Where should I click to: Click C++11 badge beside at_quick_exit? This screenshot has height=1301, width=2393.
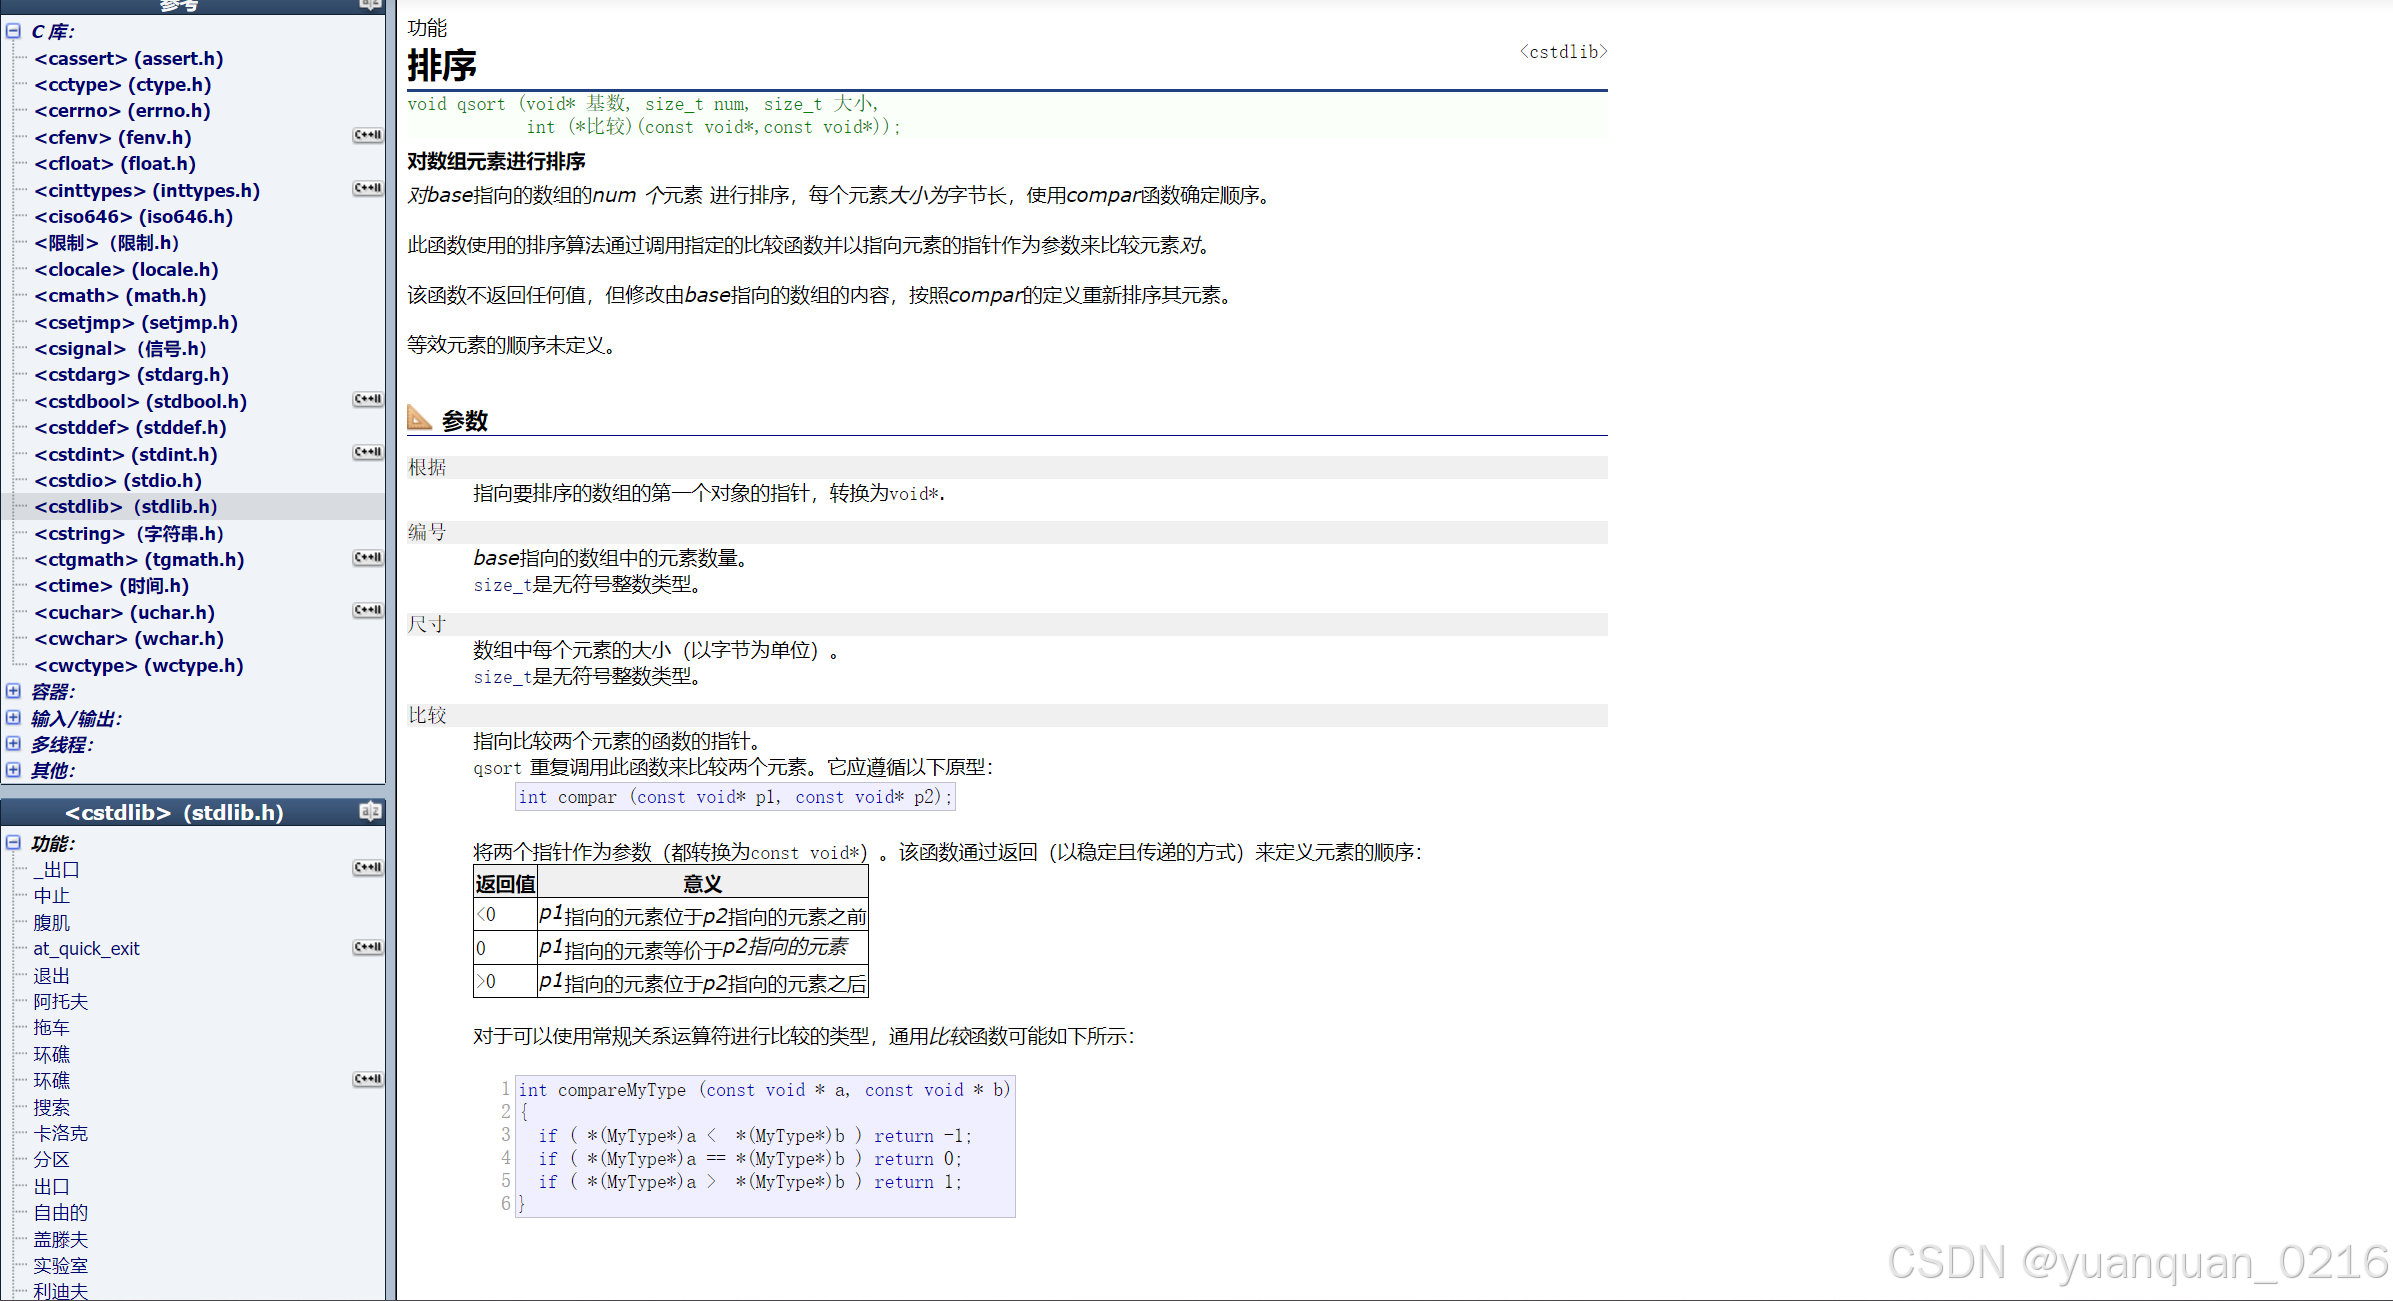tap(368, 947)
